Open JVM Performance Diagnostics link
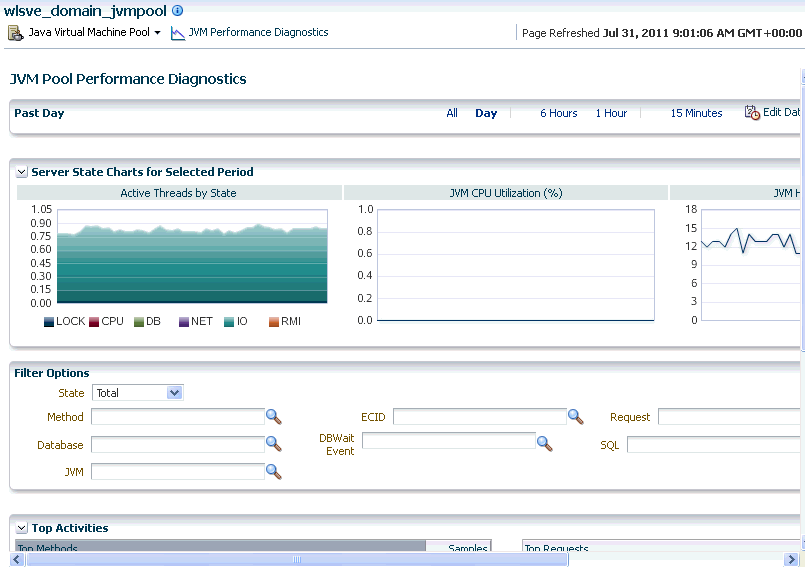The width and height of the screenshot is (805, 567). tap(258, 32)
